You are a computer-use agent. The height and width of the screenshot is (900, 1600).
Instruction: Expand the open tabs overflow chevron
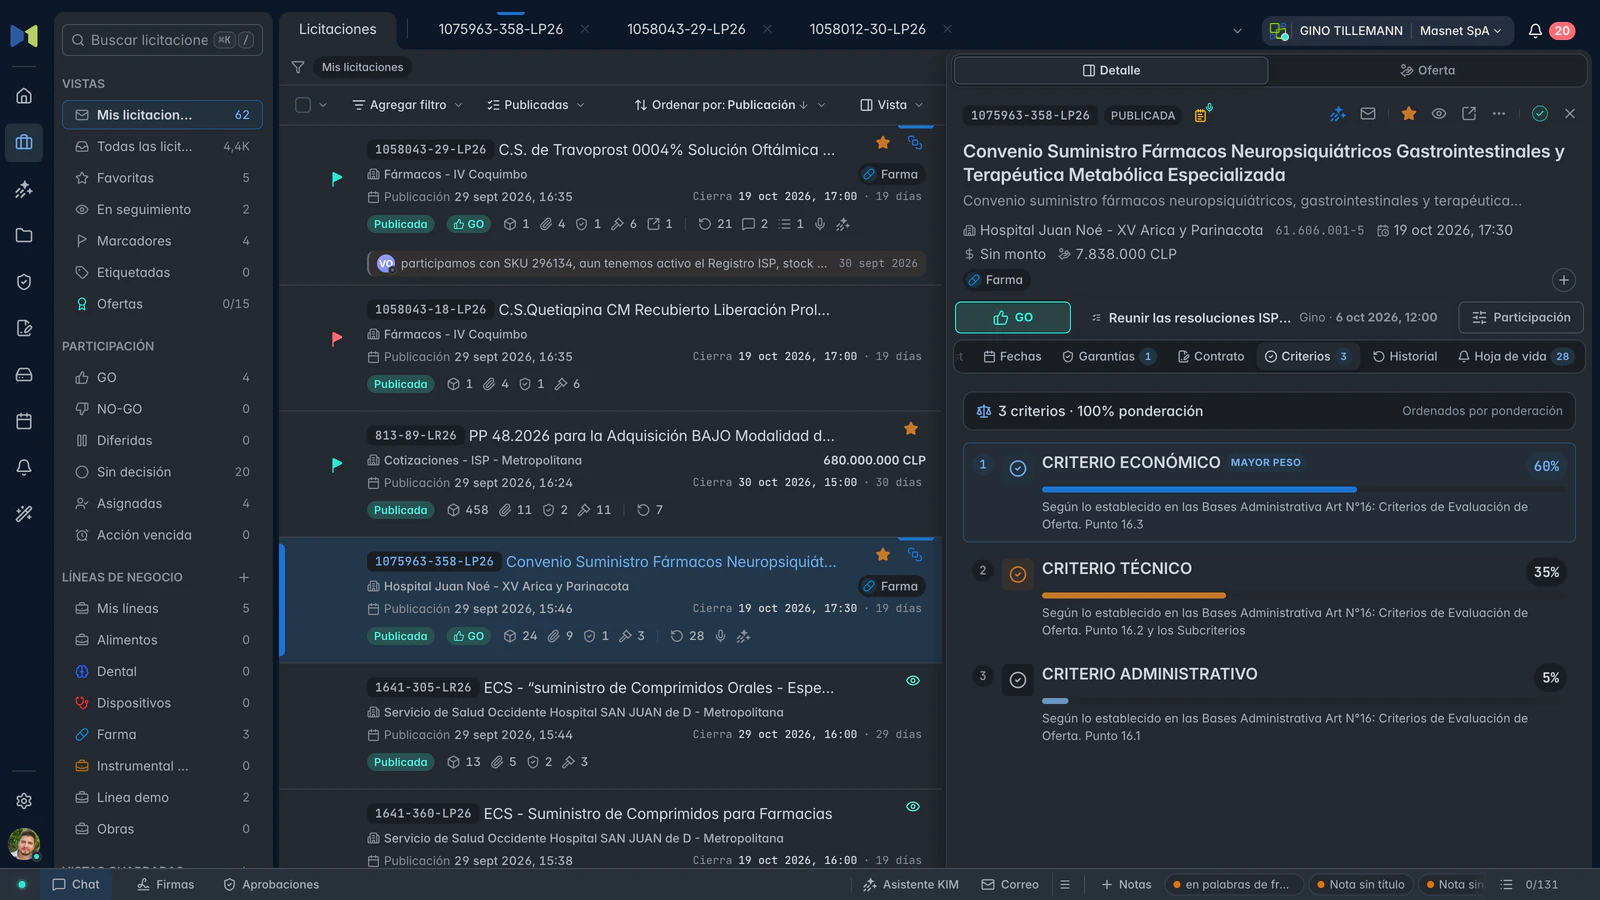(1237, 31)
